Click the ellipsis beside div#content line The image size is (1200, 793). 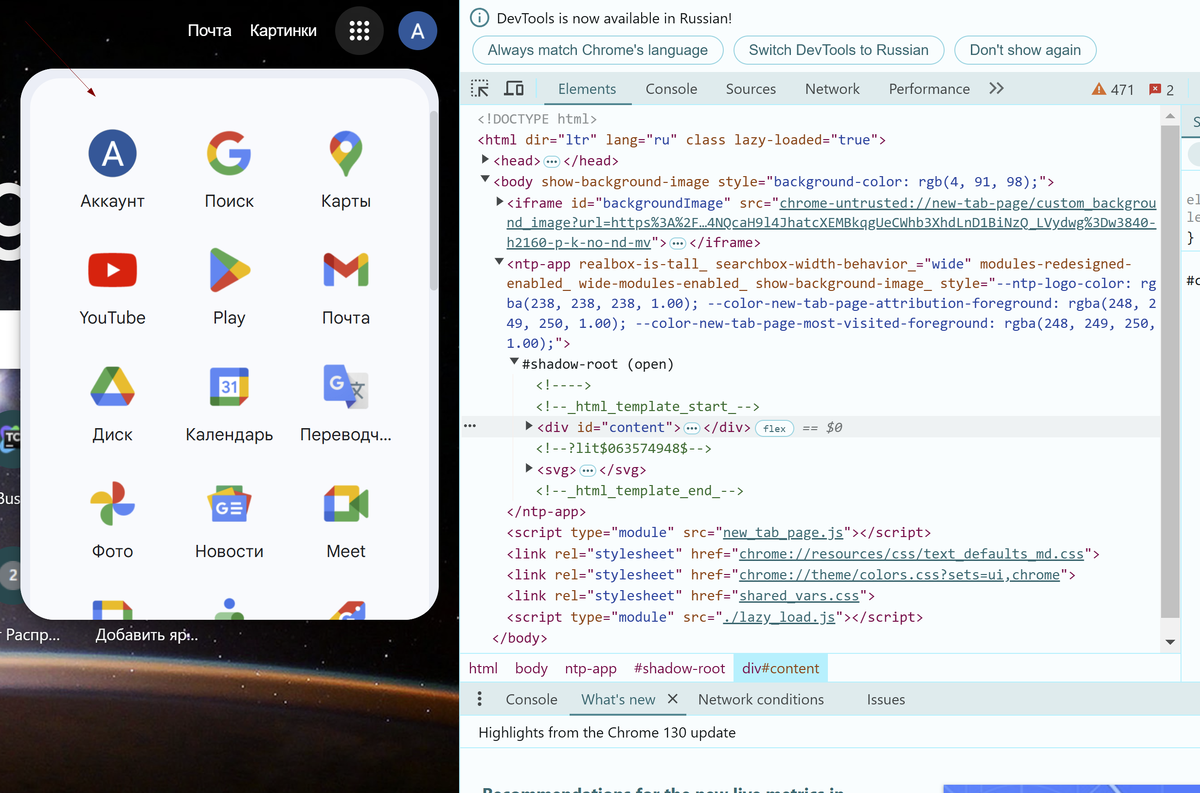coord(470,427)
